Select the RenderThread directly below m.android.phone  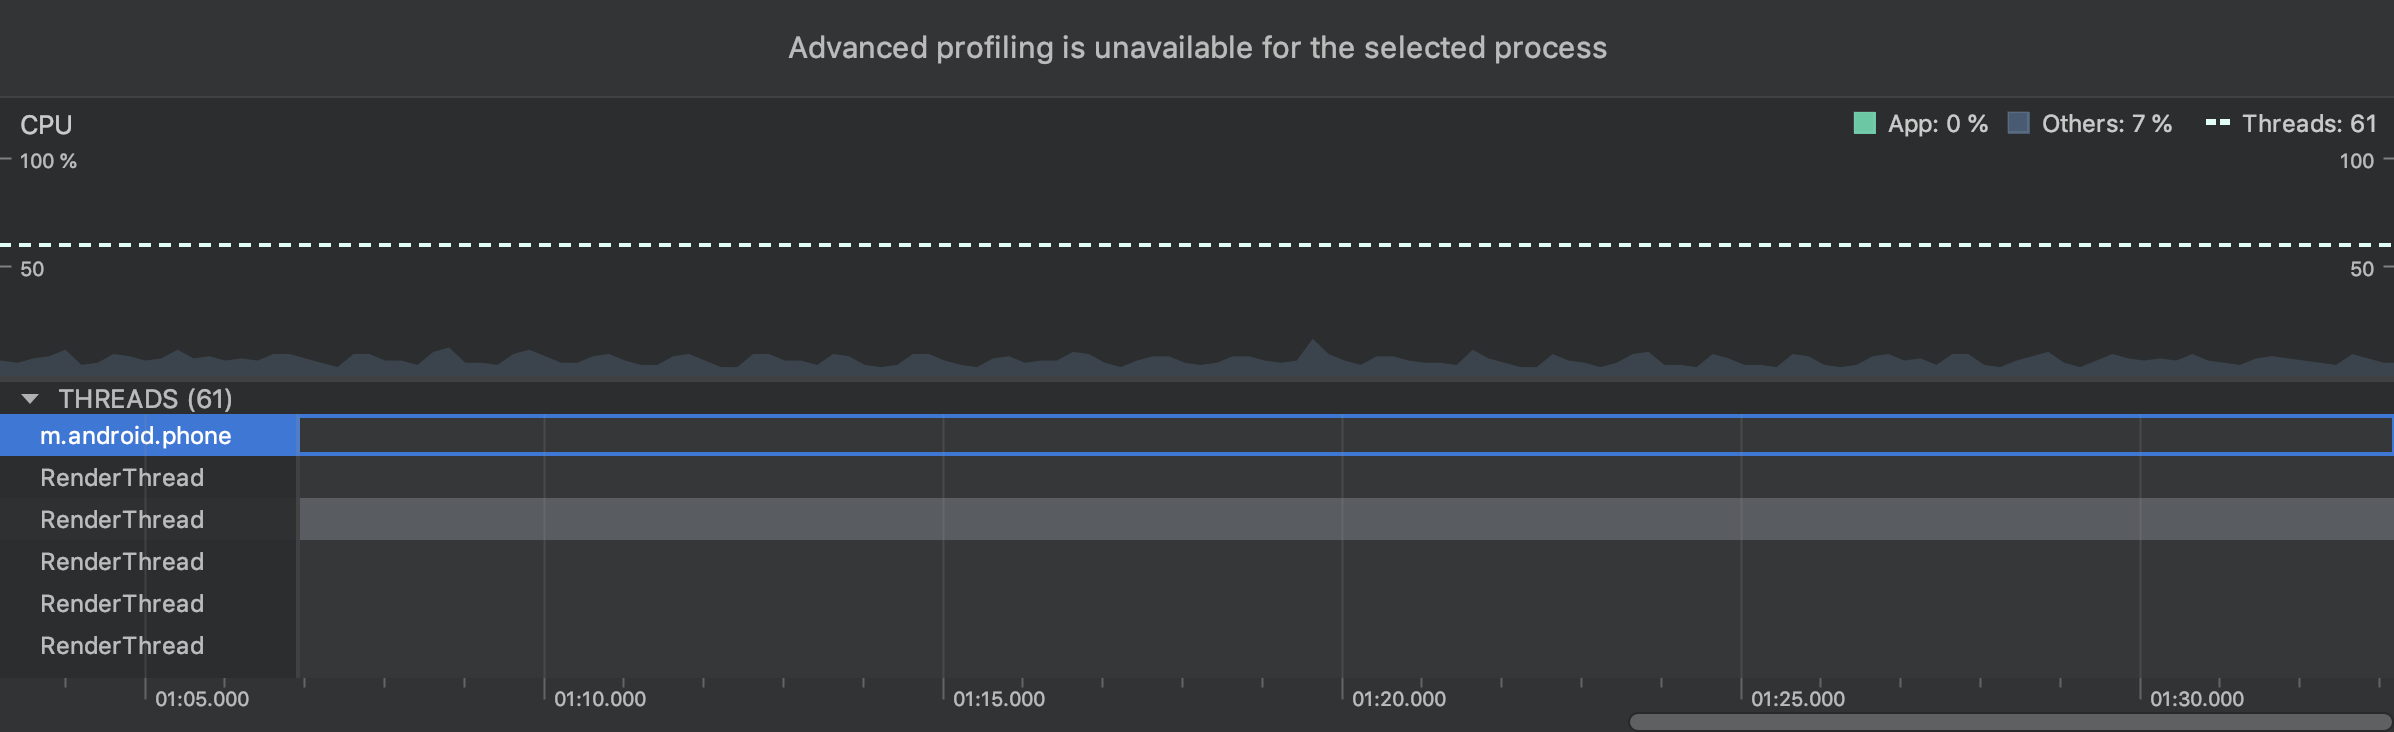click(x=122, y=478)
